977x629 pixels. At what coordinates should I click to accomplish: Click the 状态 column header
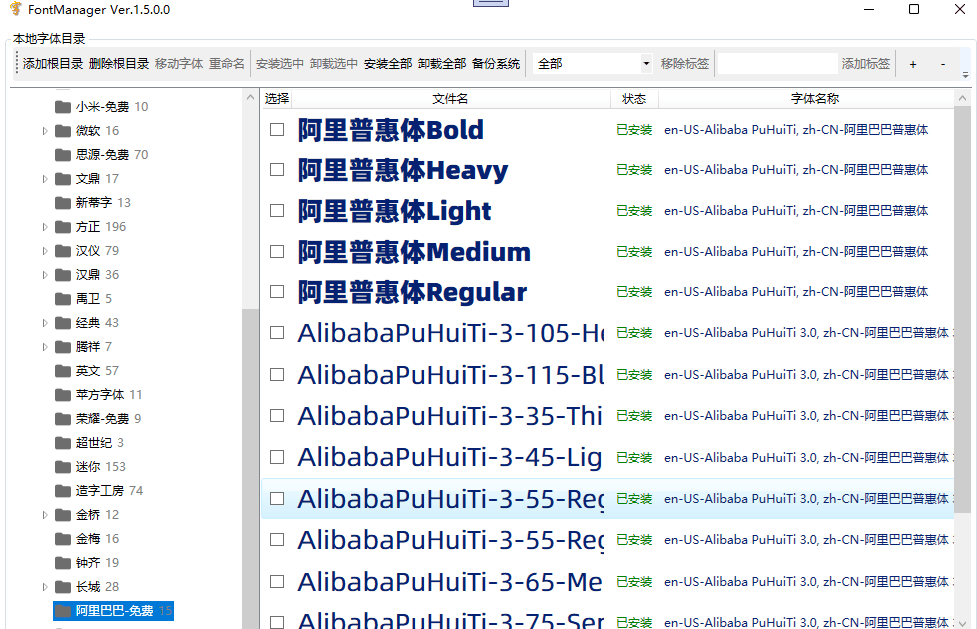click(x=634, y=99)
